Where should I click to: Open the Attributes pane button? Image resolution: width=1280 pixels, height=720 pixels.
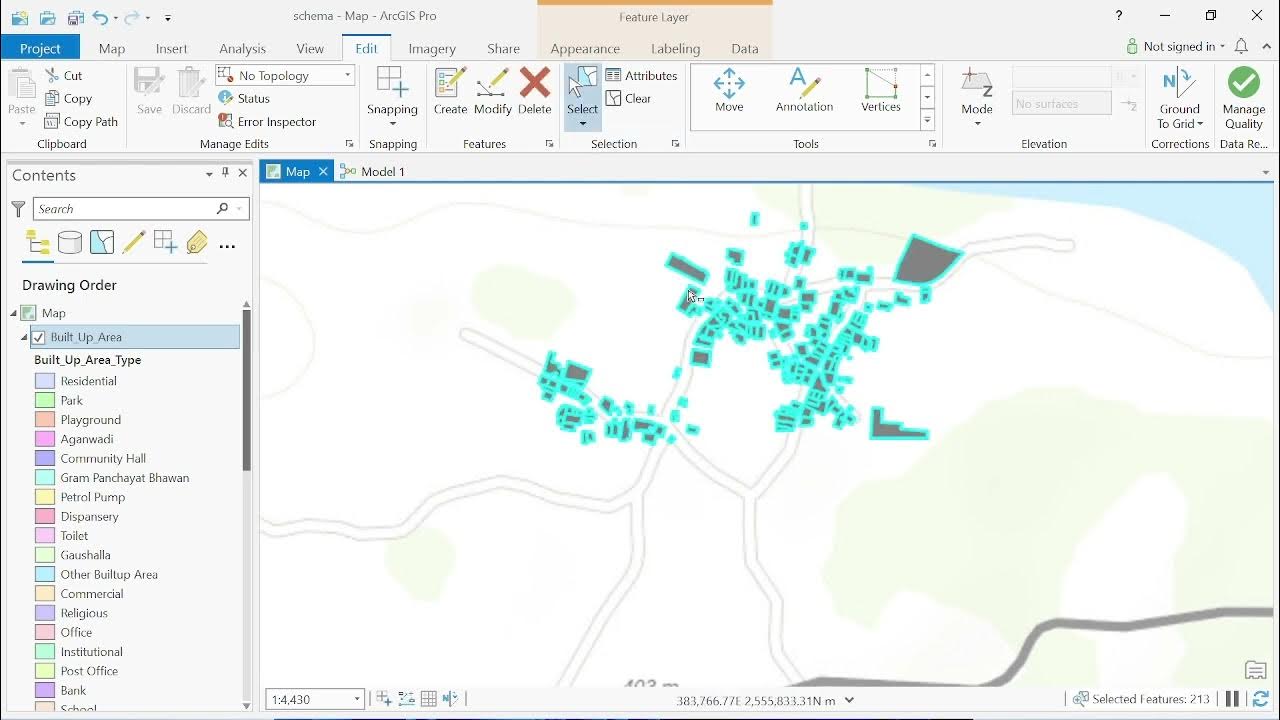click(641, 75)
